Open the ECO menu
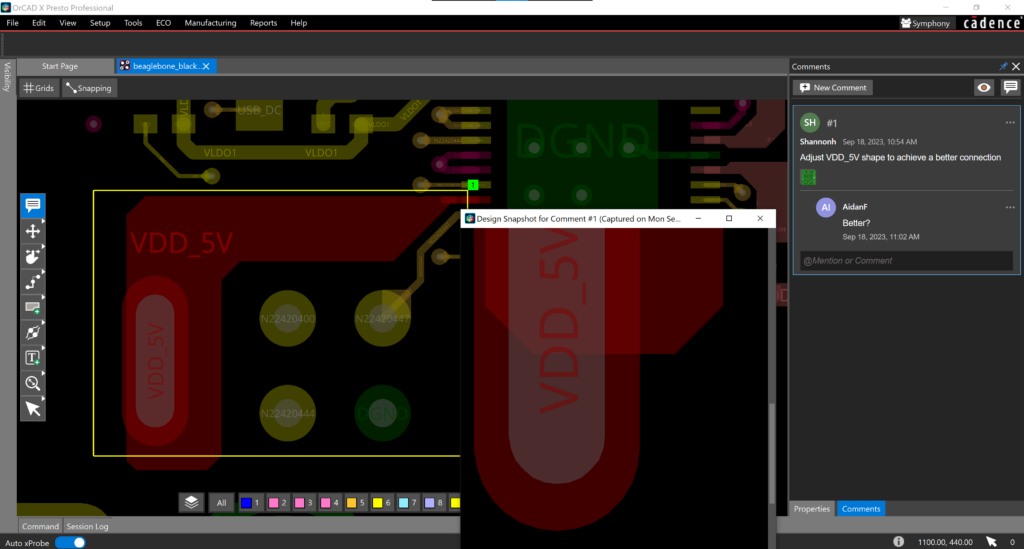1024x549 pixels. 163,23
